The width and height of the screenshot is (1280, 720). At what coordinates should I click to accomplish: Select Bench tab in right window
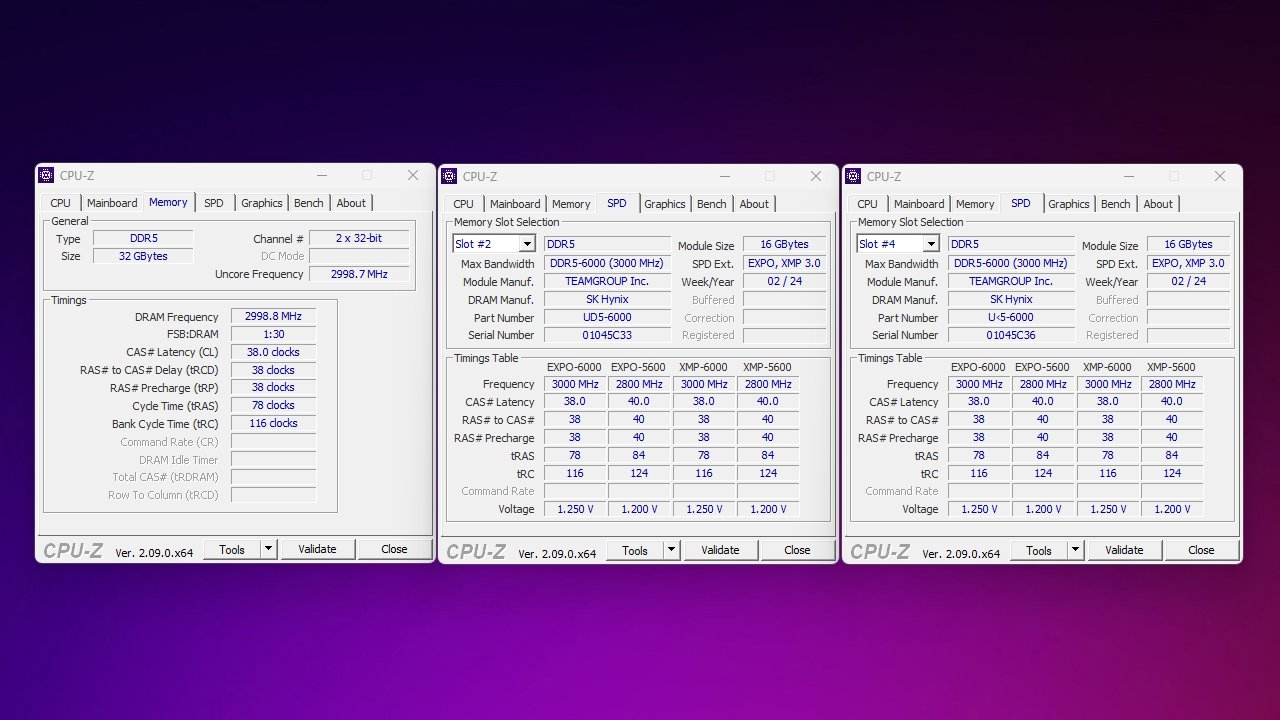pos(1116,204)
